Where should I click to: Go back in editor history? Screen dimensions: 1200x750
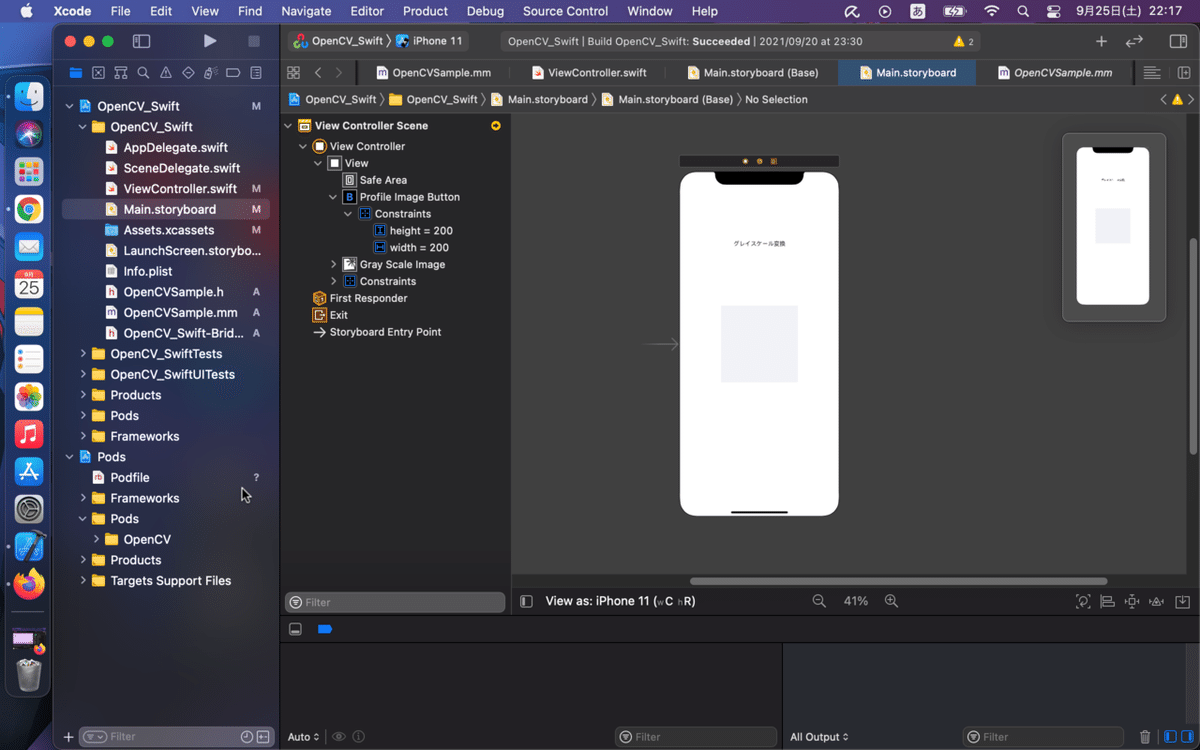coord(318,73)
